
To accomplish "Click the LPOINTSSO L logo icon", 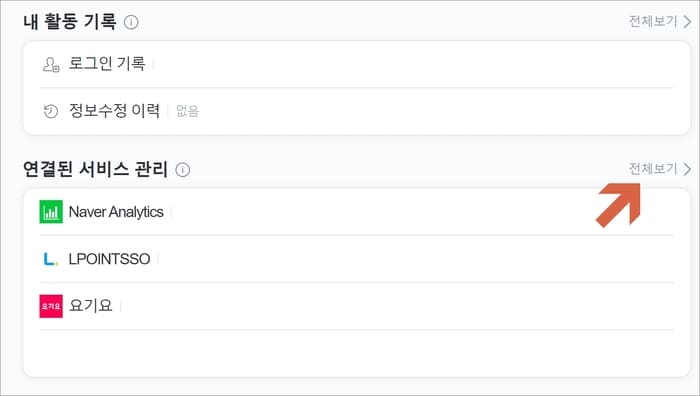I will point(51,259).
